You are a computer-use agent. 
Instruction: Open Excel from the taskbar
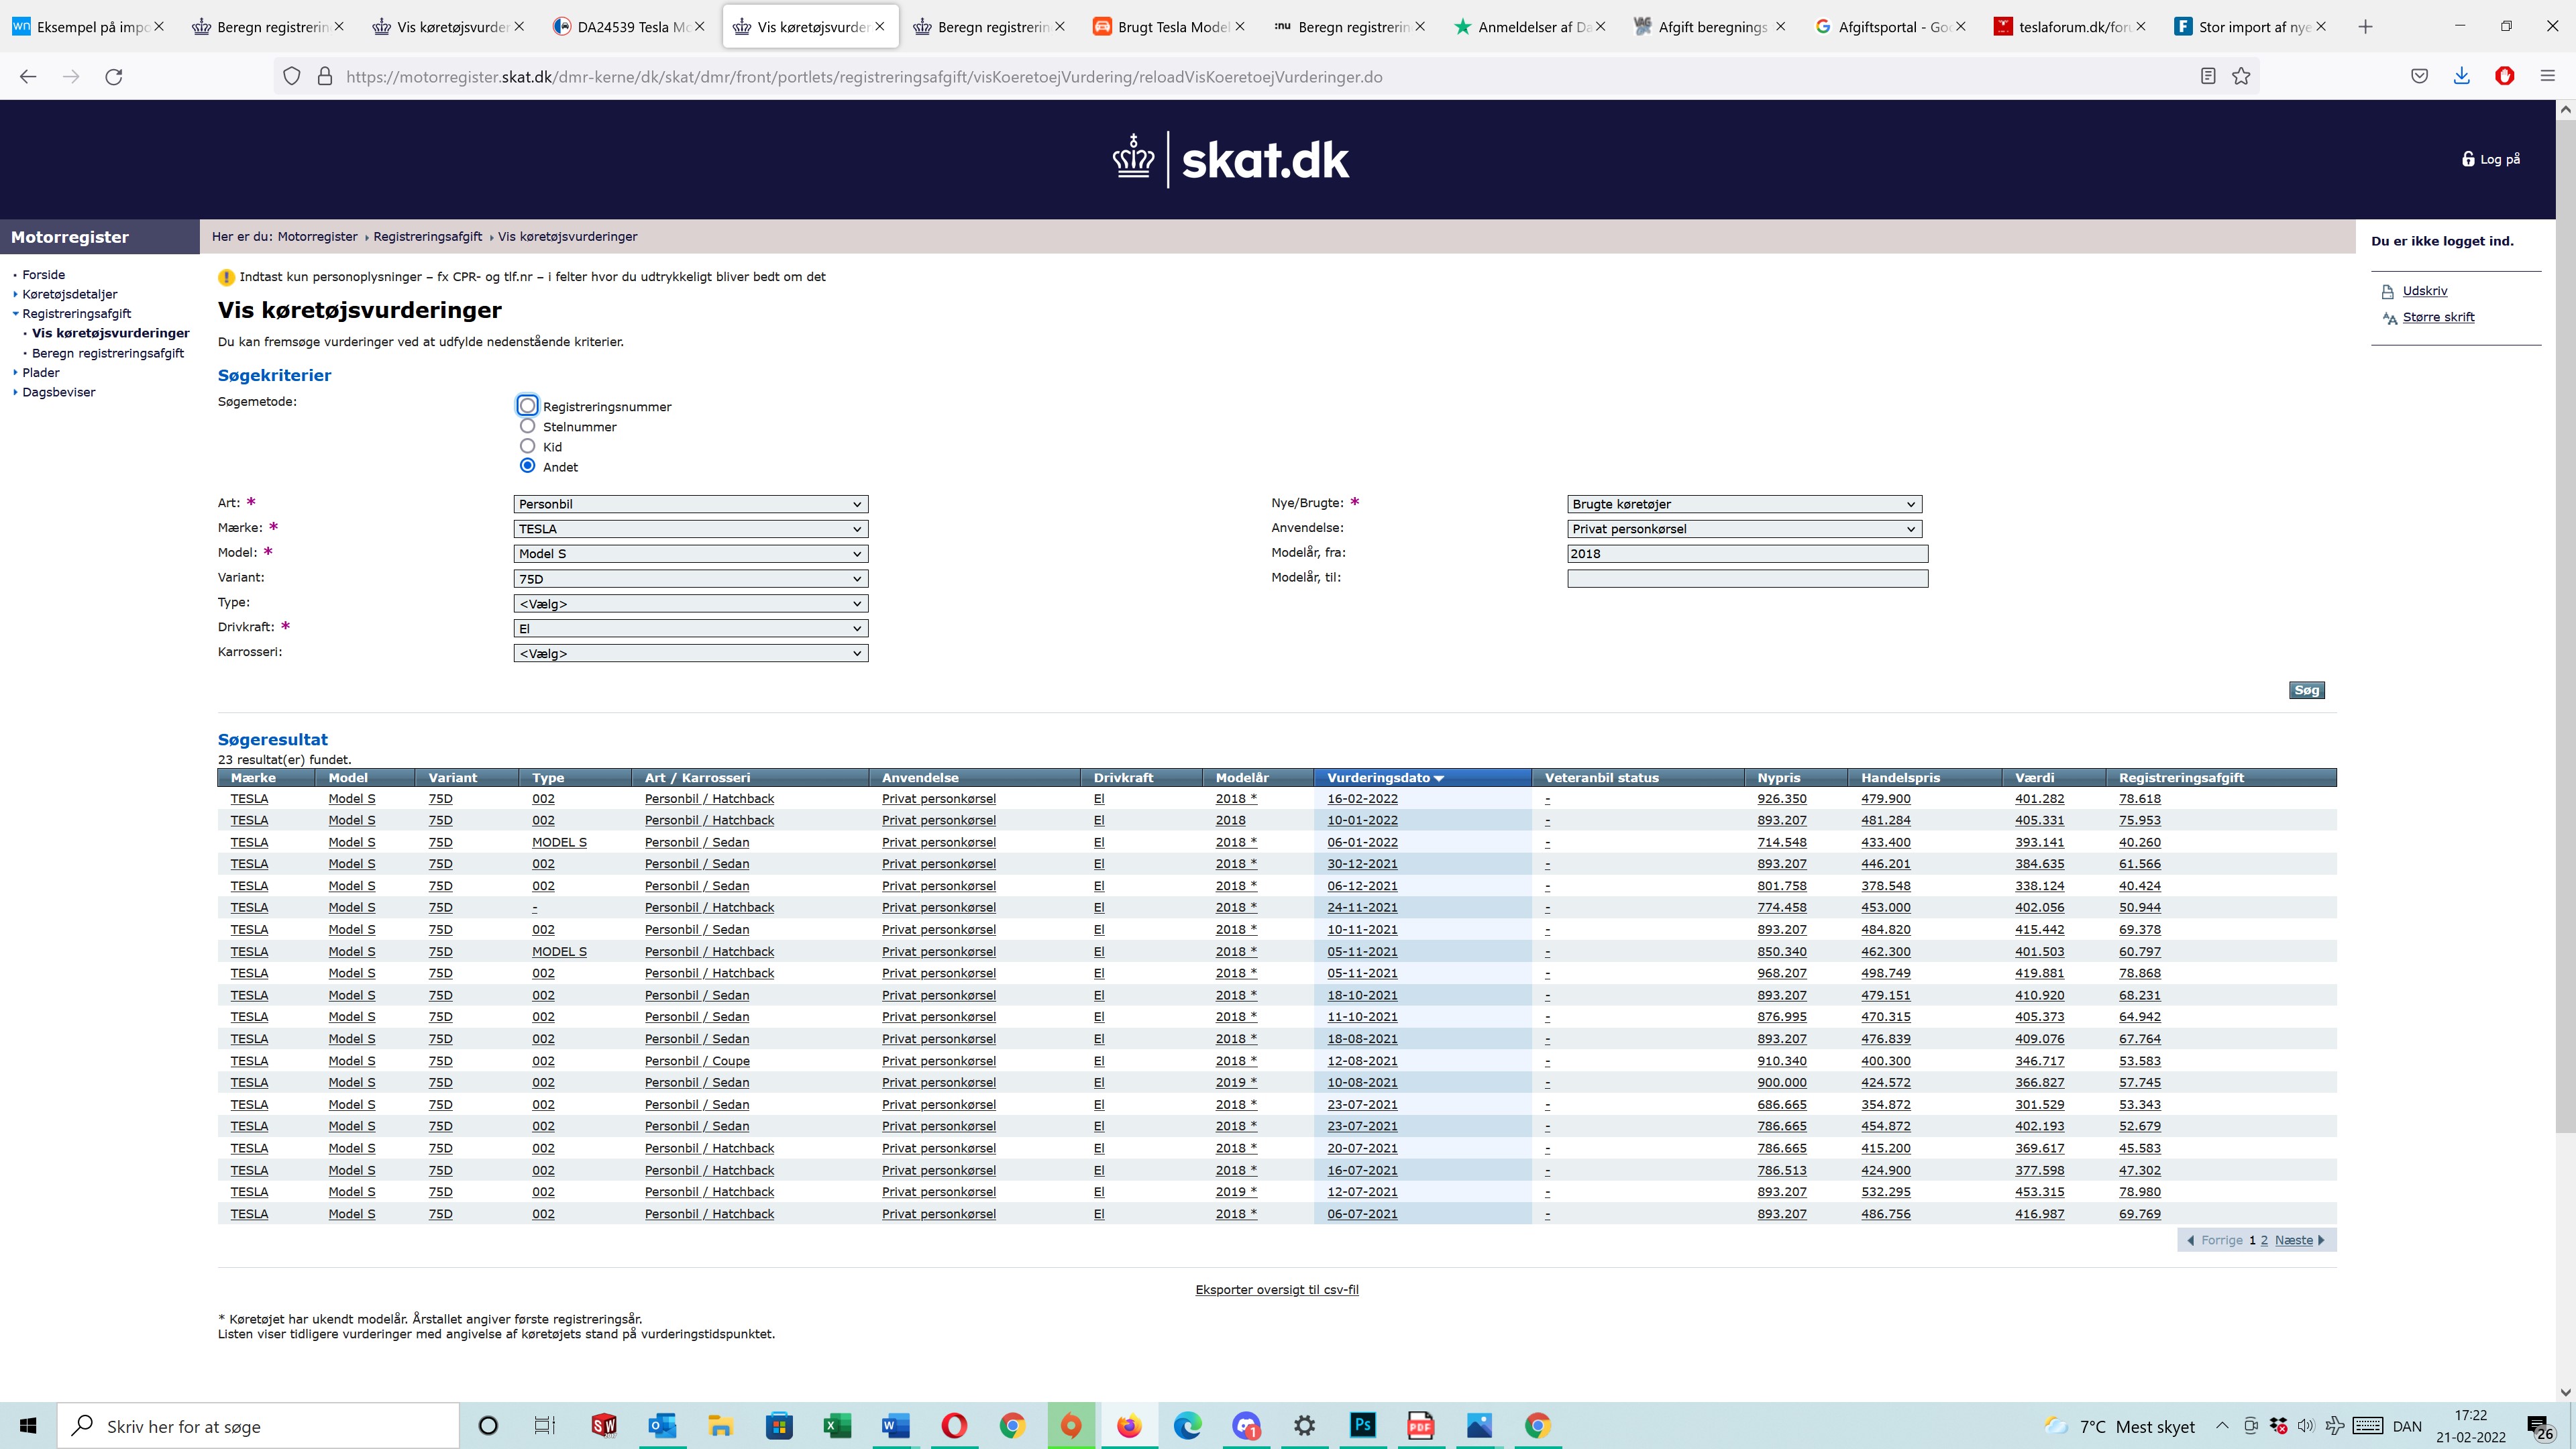pos(837,1425)
